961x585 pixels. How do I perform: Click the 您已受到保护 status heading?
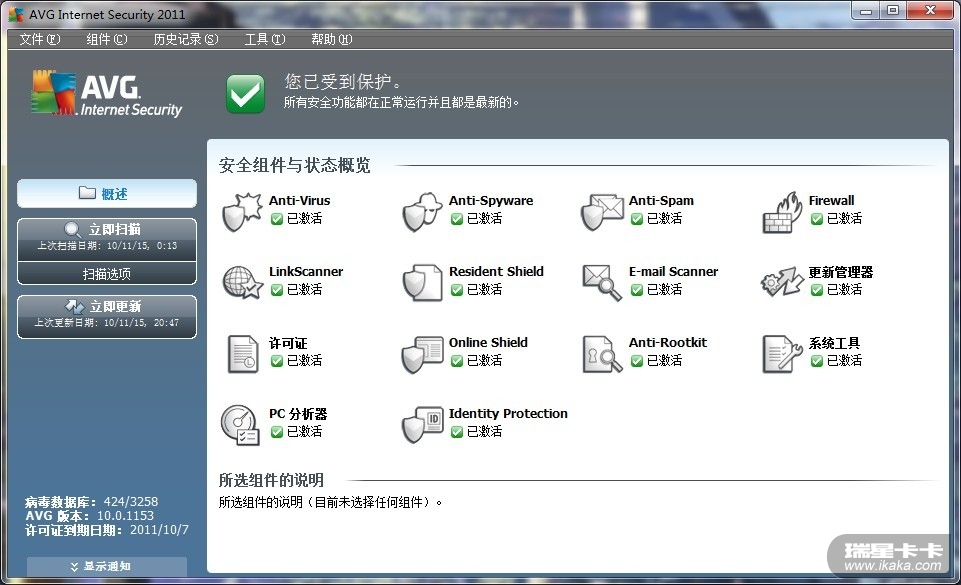(342, 81)
